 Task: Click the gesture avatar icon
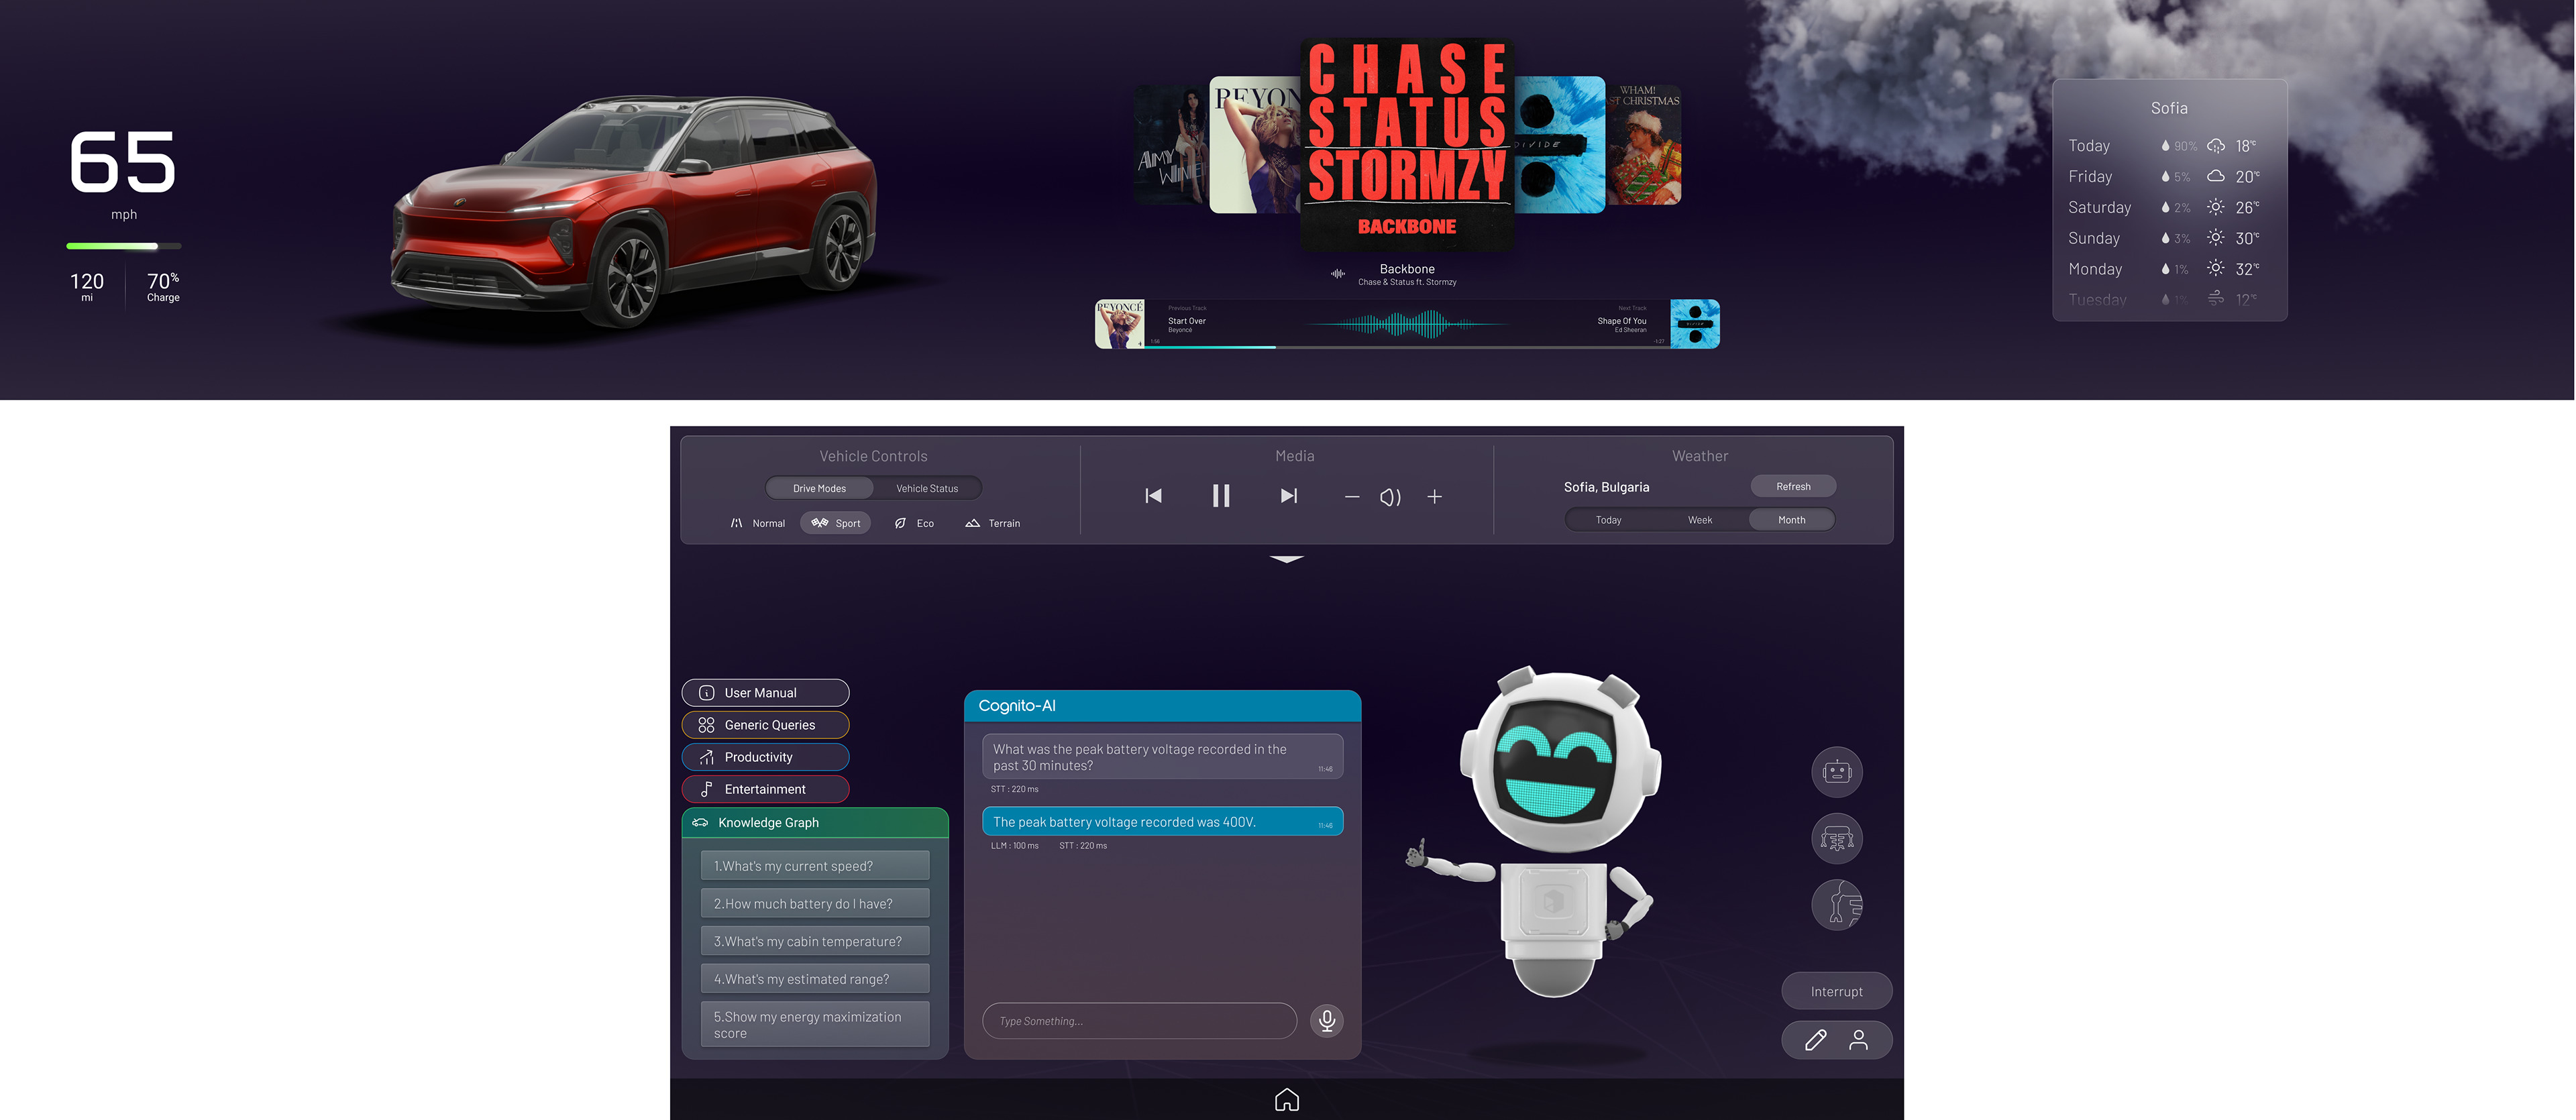coord(1837,905)
